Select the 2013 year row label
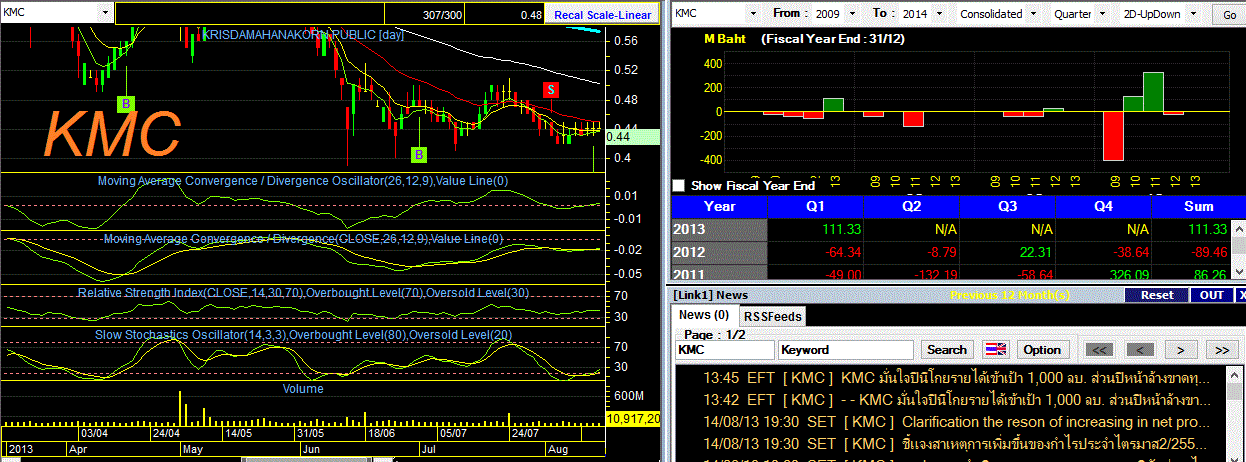 point(720,229)
